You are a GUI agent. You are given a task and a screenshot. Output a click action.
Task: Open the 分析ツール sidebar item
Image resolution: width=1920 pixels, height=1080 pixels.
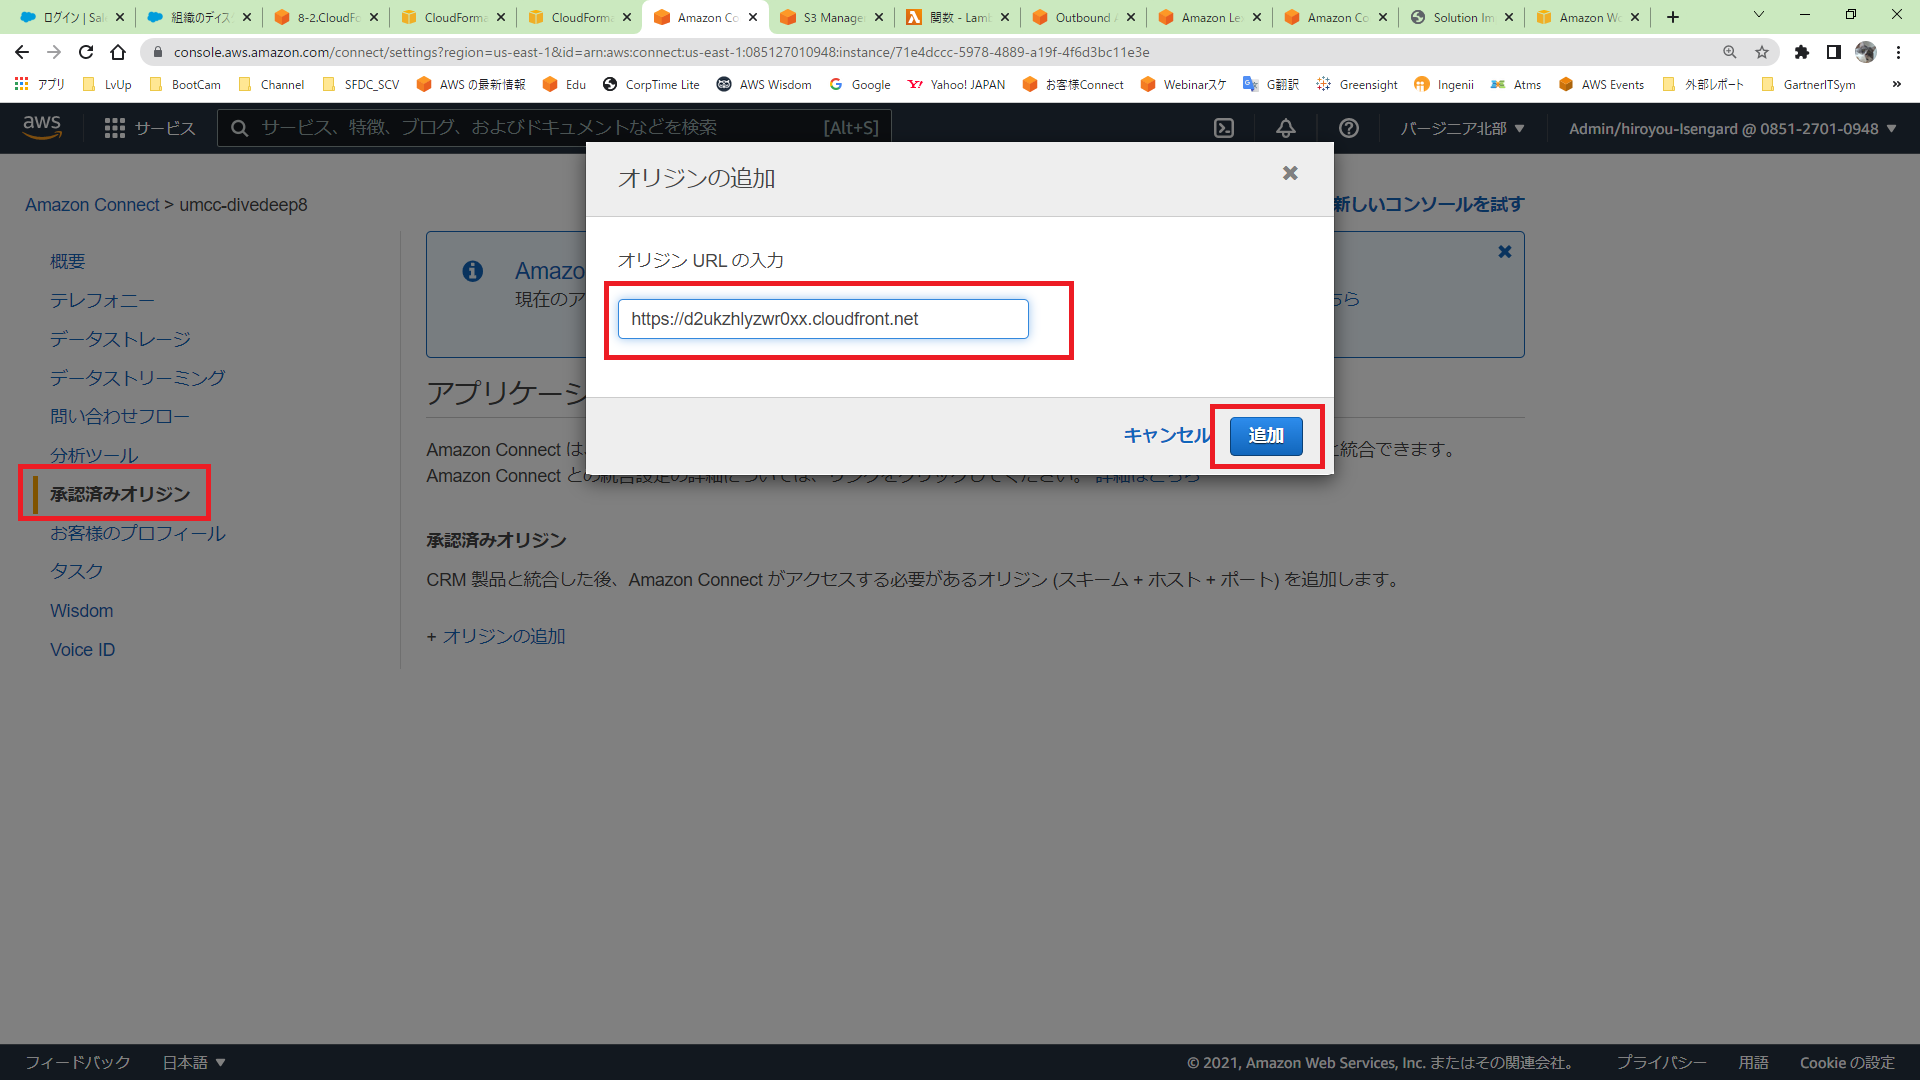(x=94, y=455)
